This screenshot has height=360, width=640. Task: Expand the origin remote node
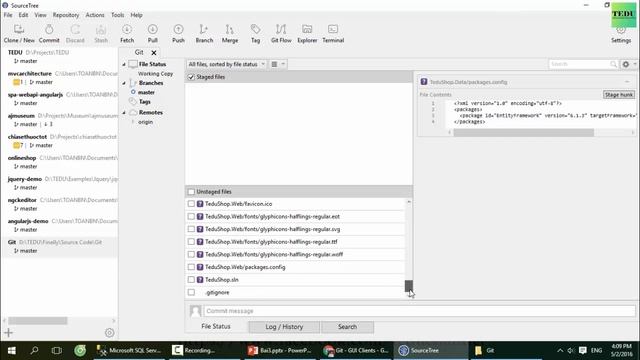133,122
